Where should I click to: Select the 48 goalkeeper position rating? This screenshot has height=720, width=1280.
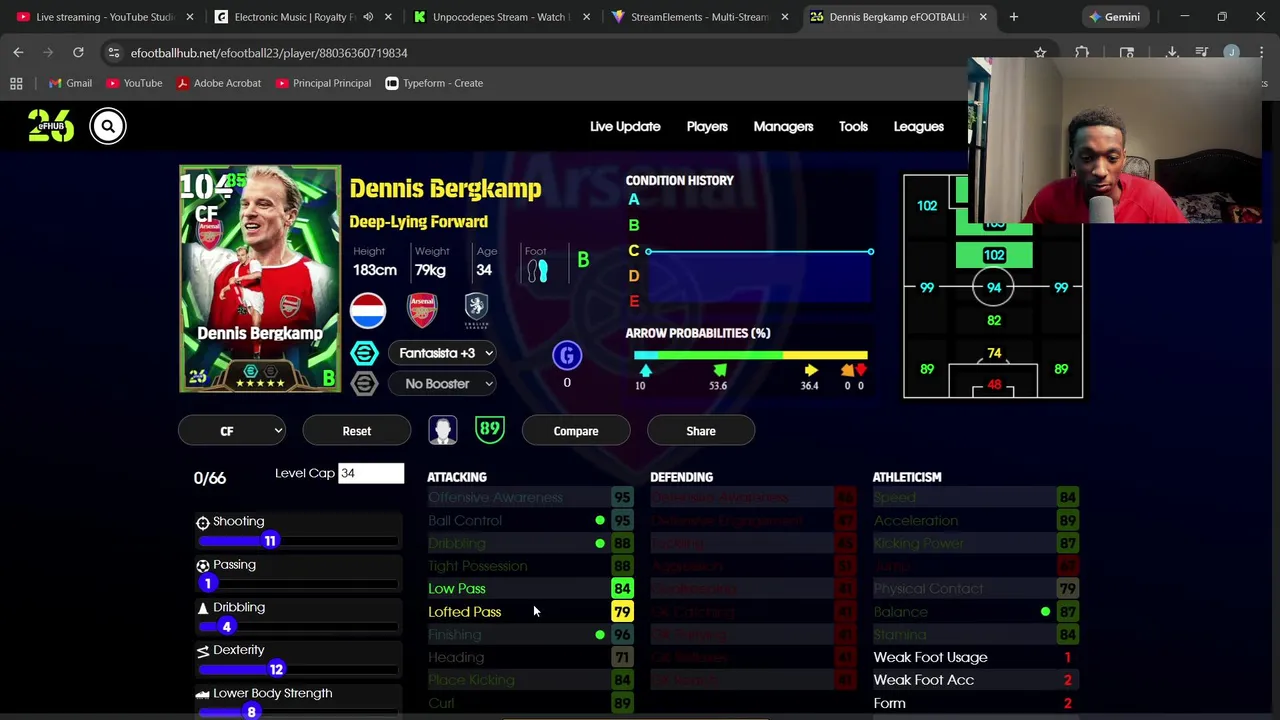pyautogui.click(x=994, y=385)
